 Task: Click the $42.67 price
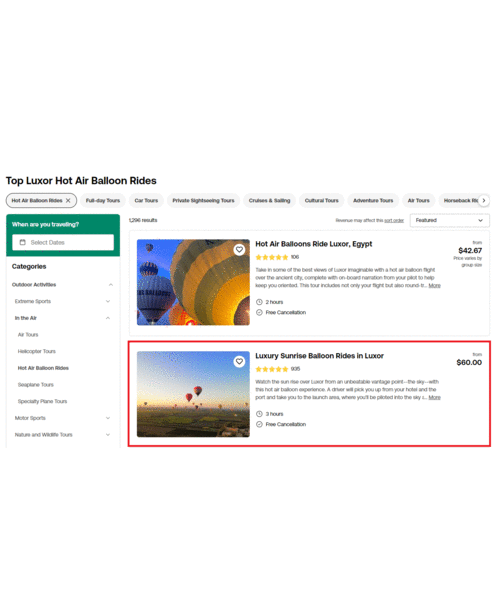470,251
